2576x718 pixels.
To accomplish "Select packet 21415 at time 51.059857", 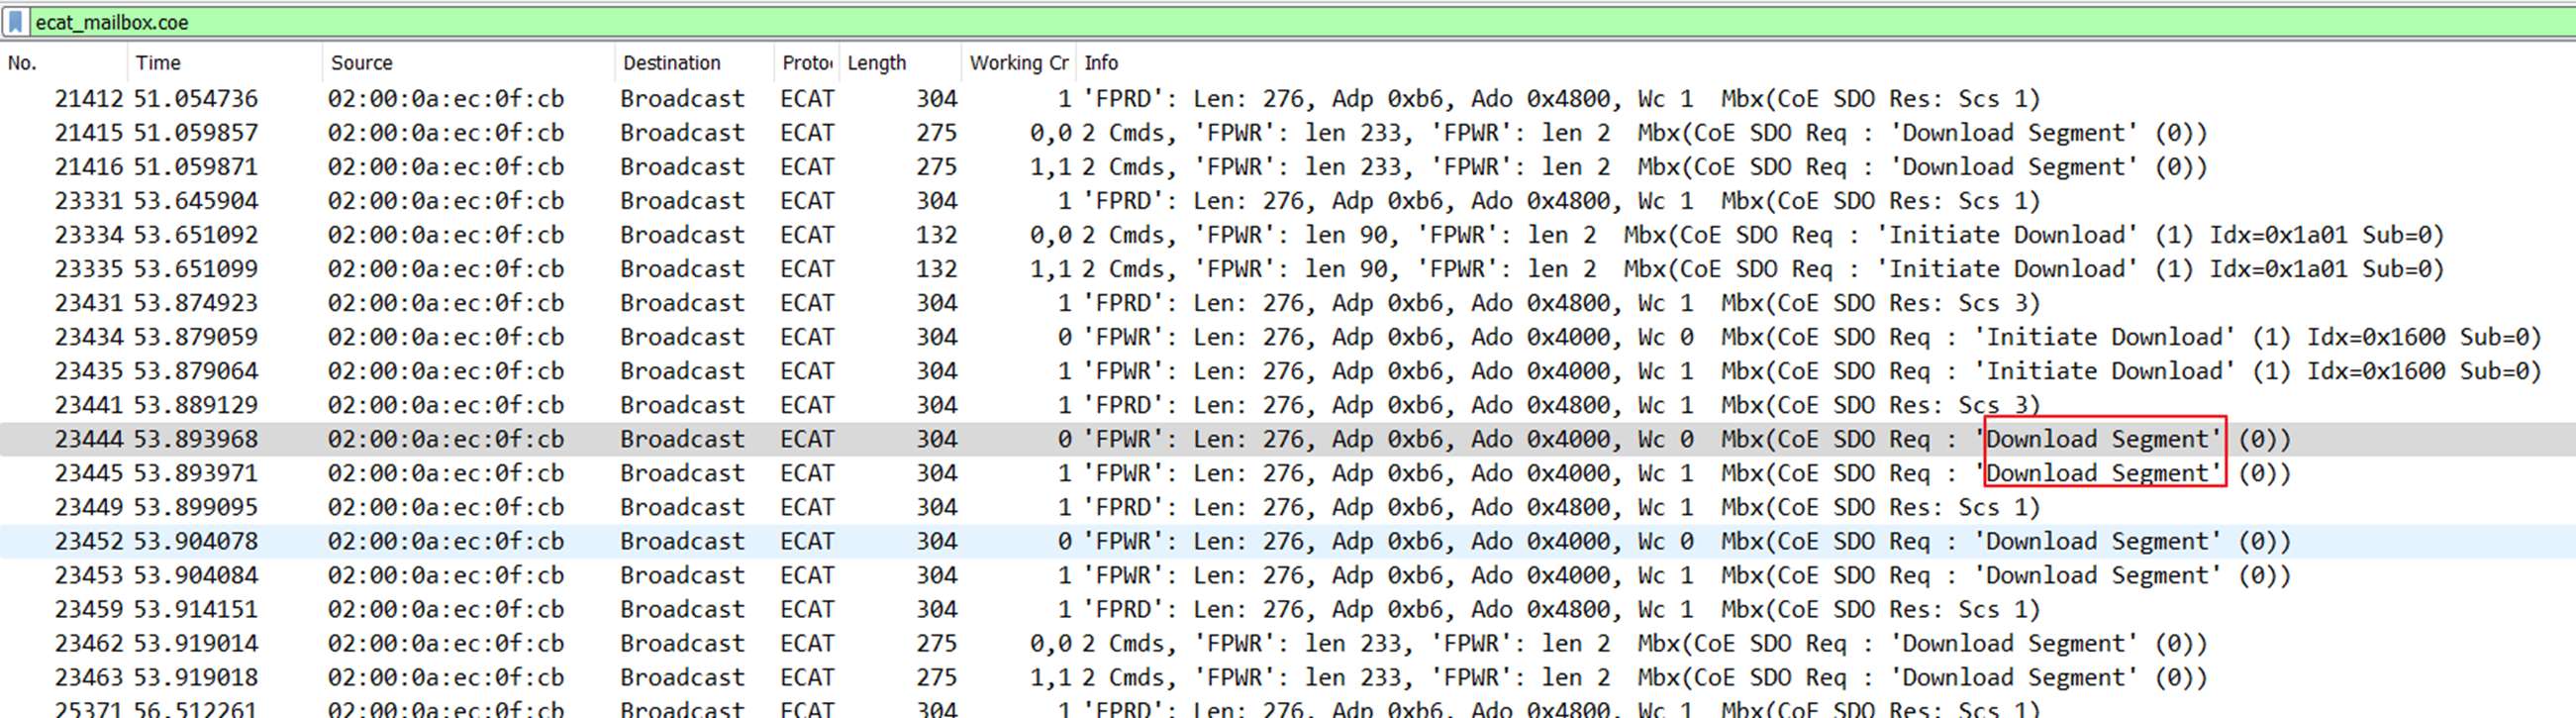I will coord(88,133).
